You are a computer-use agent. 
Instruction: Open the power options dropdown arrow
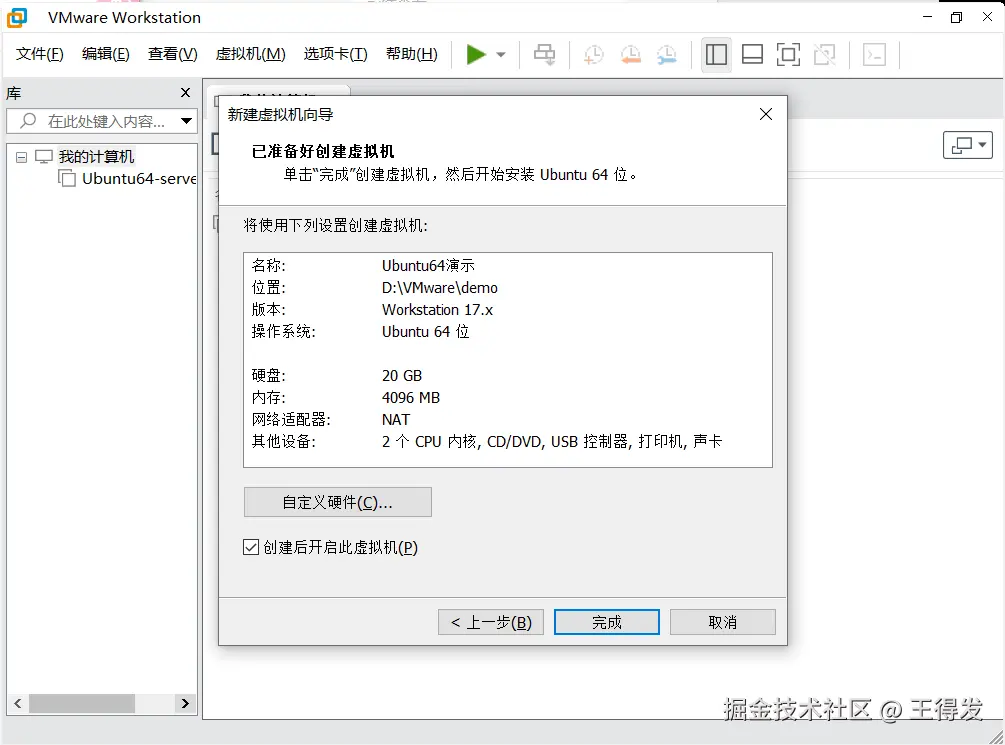(x=501, y=54)
